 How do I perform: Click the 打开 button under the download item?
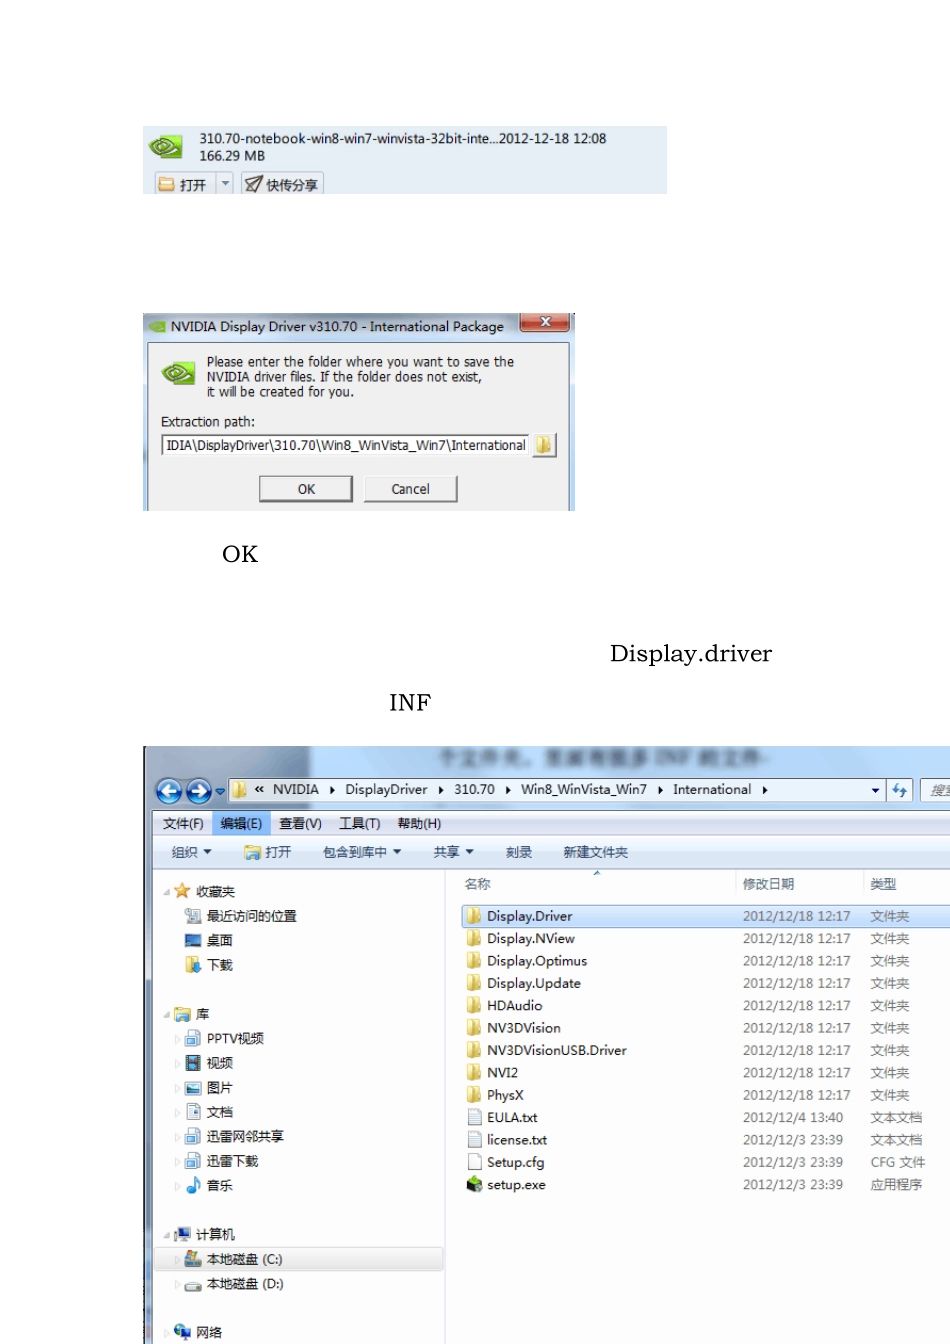point(183,184)
